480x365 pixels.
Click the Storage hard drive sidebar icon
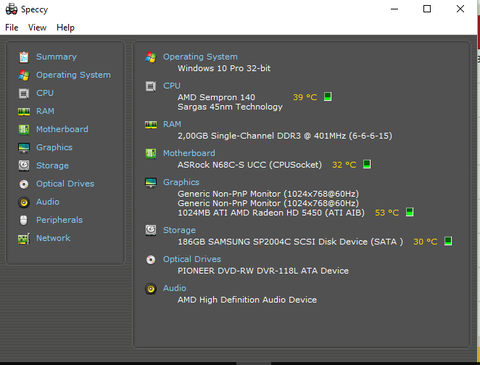click(x=24, y=166)
